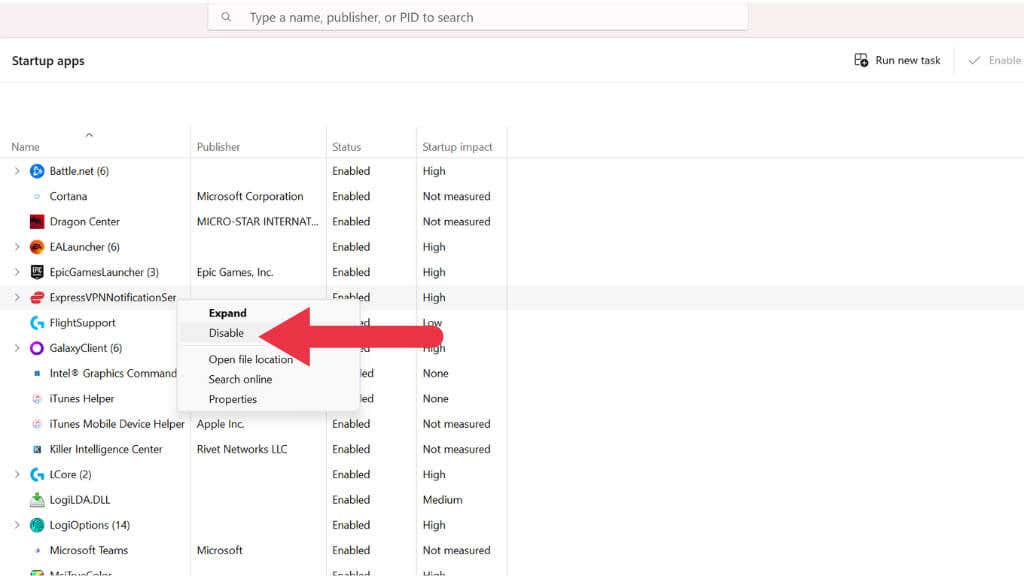Sort by Name column header

click(25, 147)
